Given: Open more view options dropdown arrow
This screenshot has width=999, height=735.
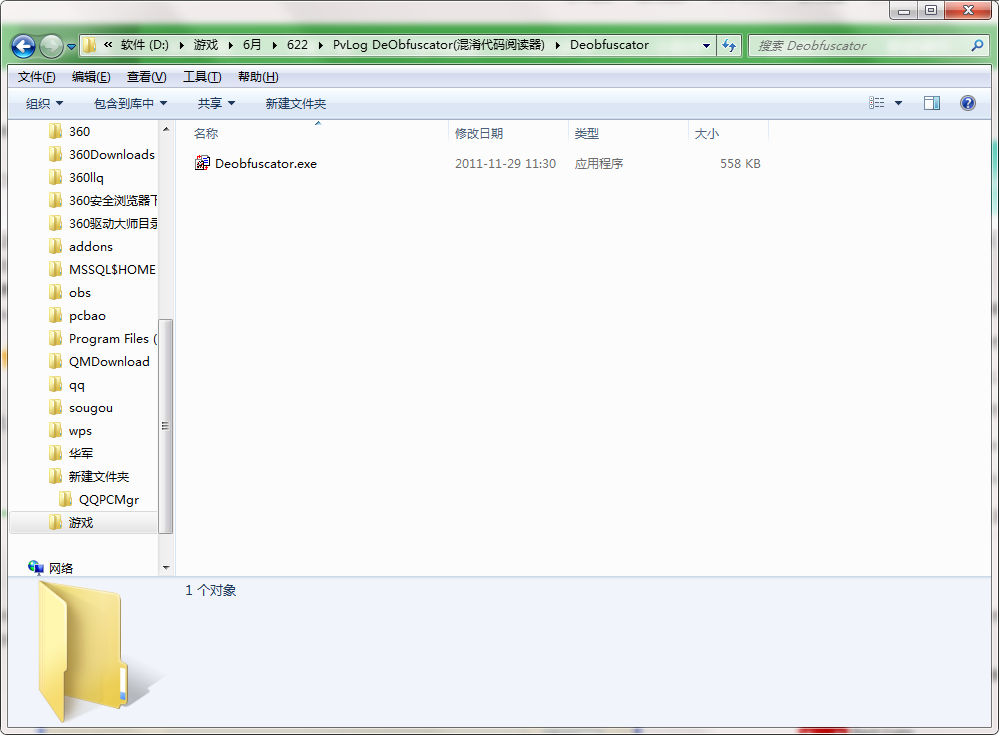Looking at the screenshot, I should [898, 103].
